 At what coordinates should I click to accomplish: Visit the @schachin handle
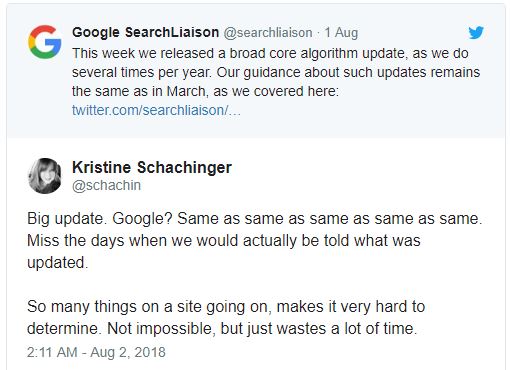(x=106, y=185)
